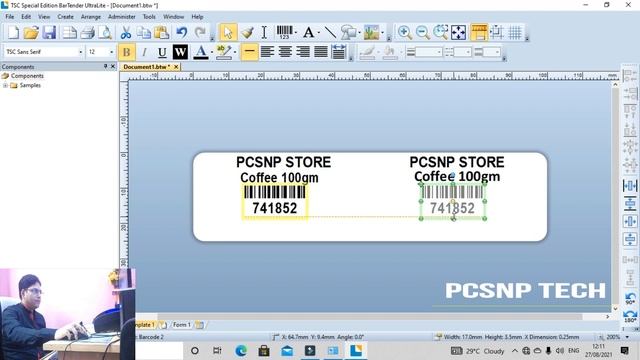Open the shape tool dropdown arrow

click(359, 33)
